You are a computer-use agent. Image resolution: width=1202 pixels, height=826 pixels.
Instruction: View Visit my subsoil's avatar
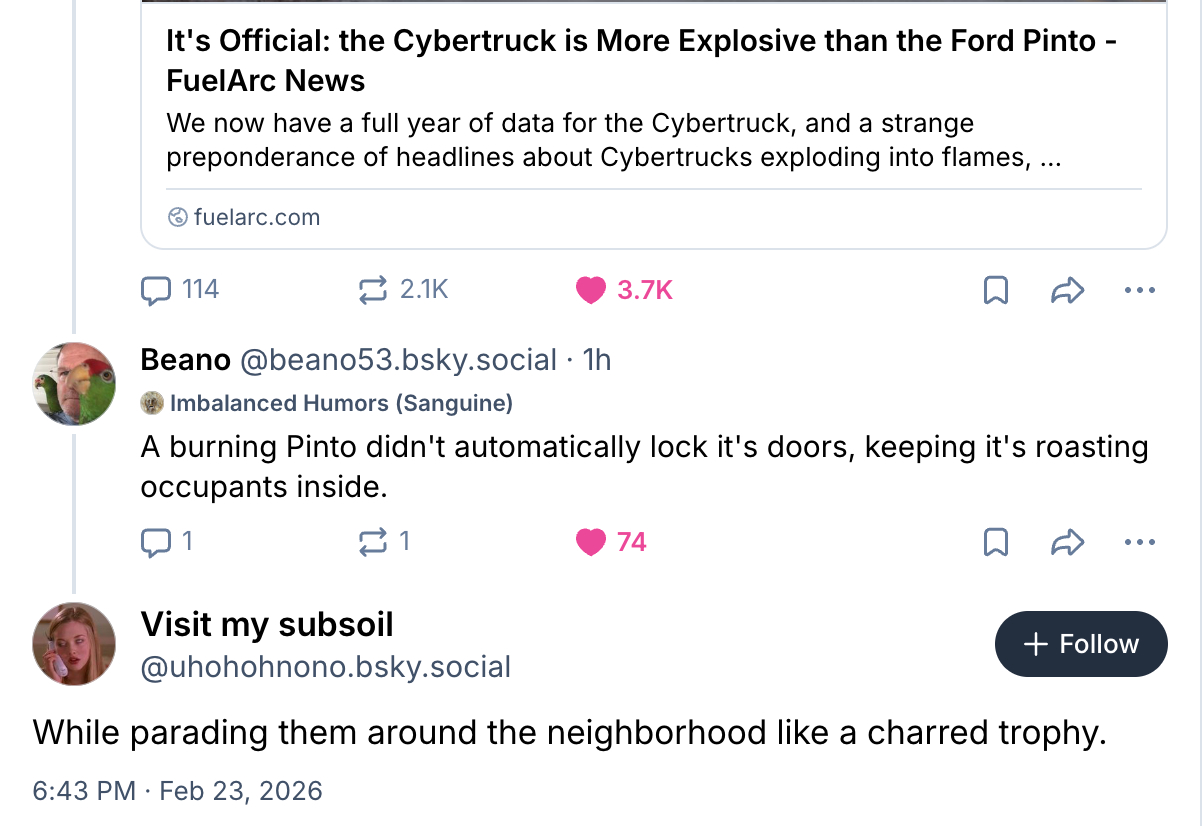(74, 643)
